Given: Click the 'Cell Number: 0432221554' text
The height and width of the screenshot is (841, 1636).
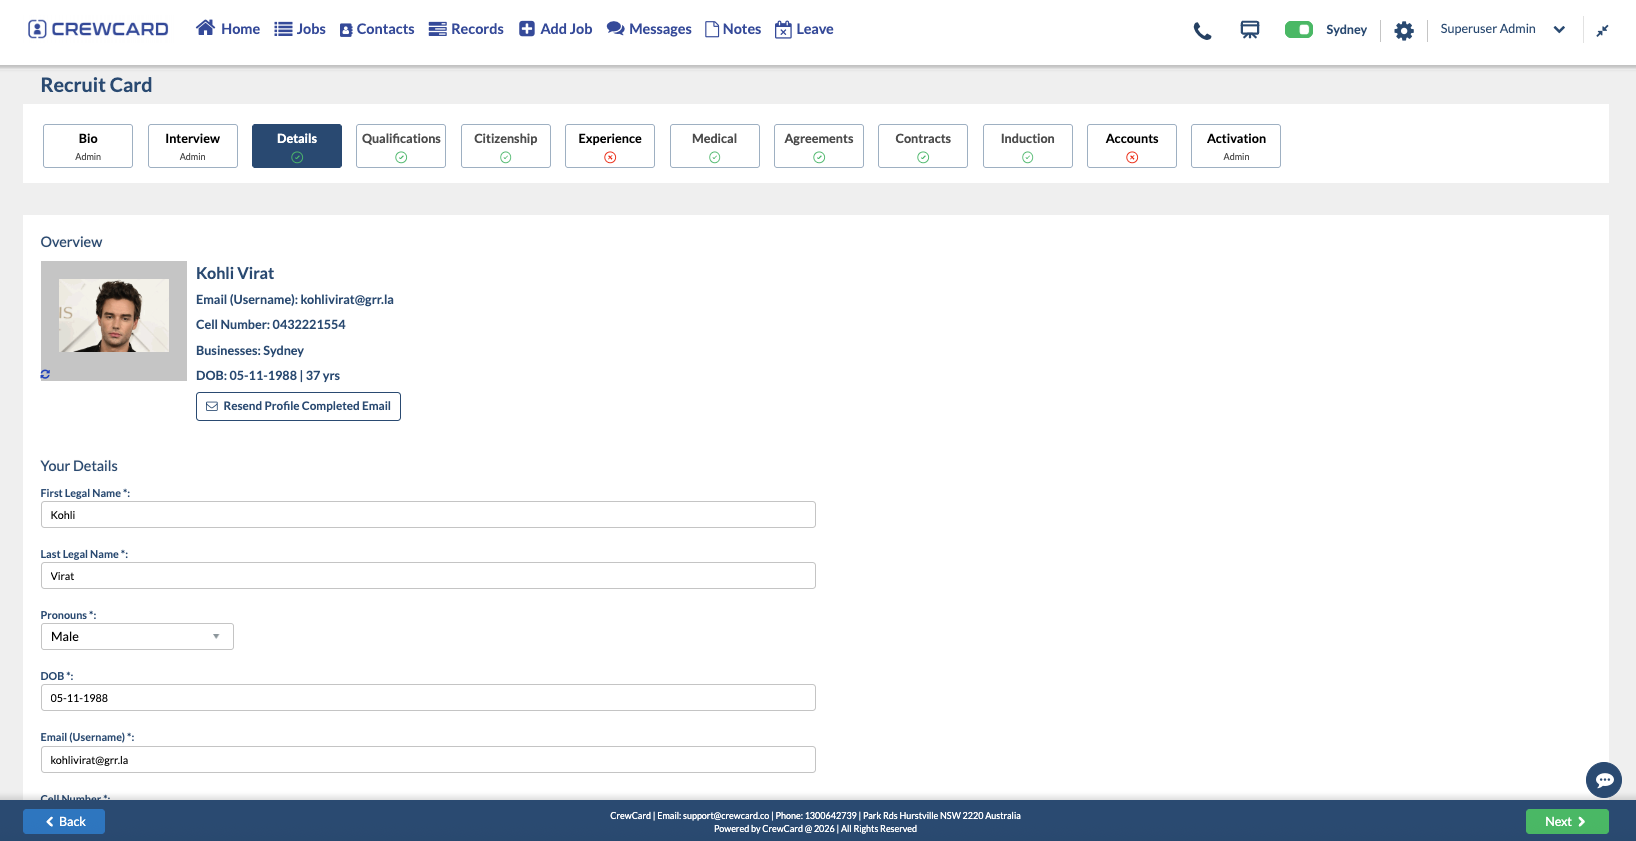Looking at the screenshot, I should click(x=271, y=325).
